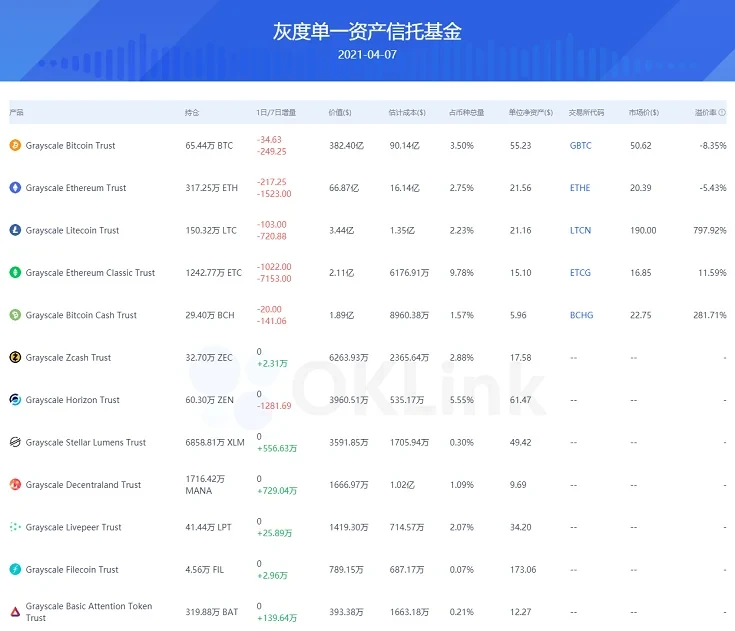Image resolution: width=735 pixels, height=631 pixels.
Task: Click the Horizen coin icon
Action: [x=15, y=400]
